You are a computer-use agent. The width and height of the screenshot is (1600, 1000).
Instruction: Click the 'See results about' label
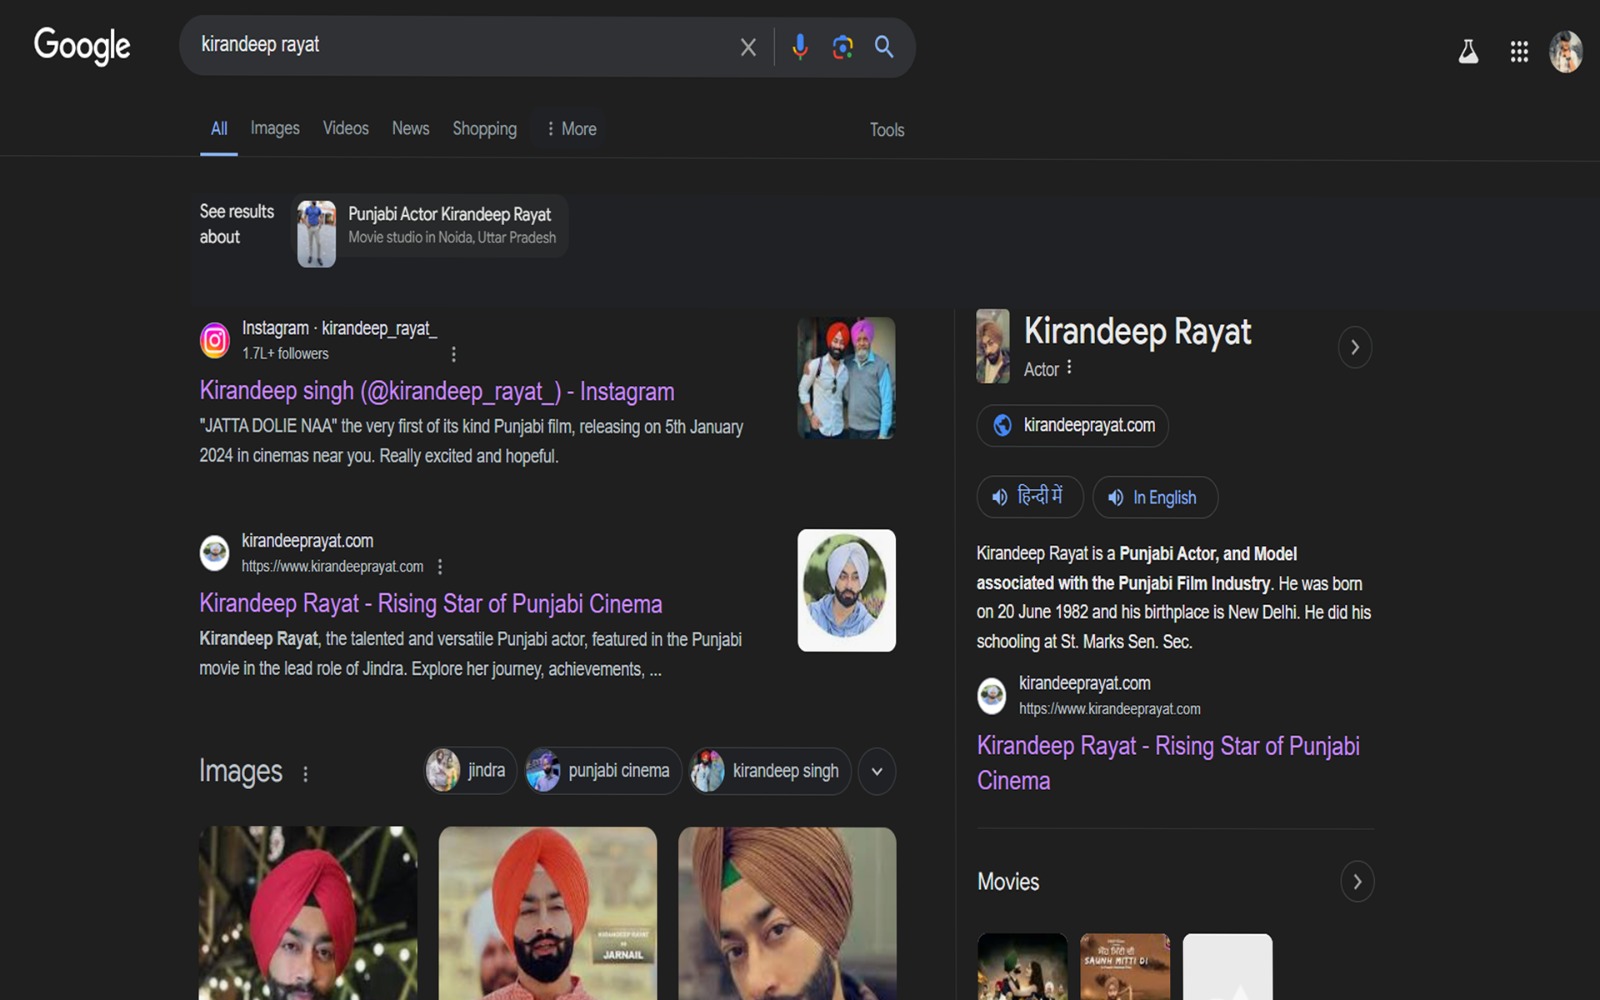237,224
